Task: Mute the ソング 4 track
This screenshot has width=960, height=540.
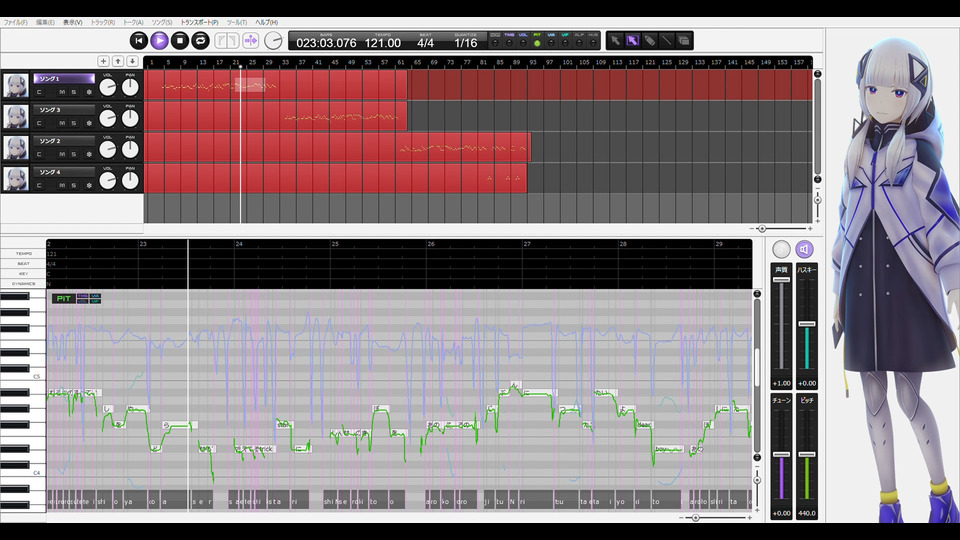Action: tap(62, 186)
